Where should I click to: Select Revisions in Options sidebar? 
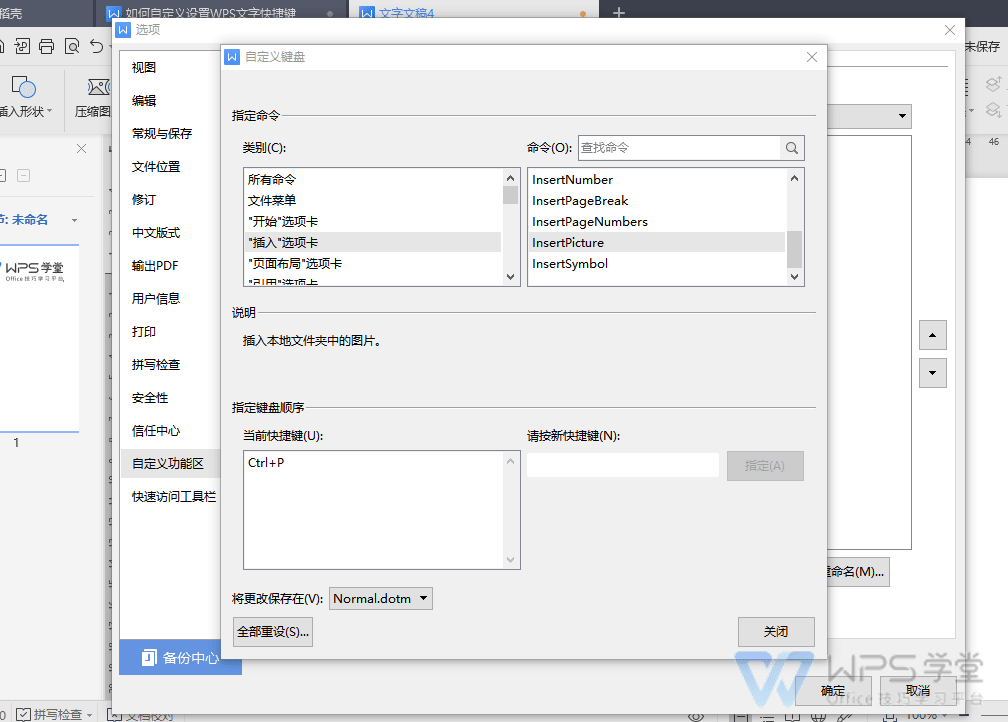point(144,200)
